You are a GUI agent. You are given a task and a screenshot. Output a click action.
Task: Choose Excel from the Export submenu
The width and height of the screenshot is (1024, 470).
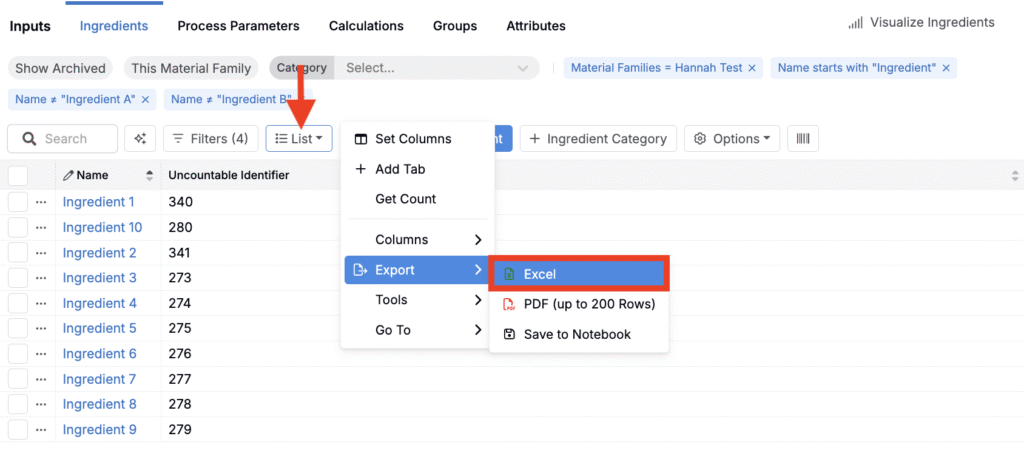tap(577, 274)
